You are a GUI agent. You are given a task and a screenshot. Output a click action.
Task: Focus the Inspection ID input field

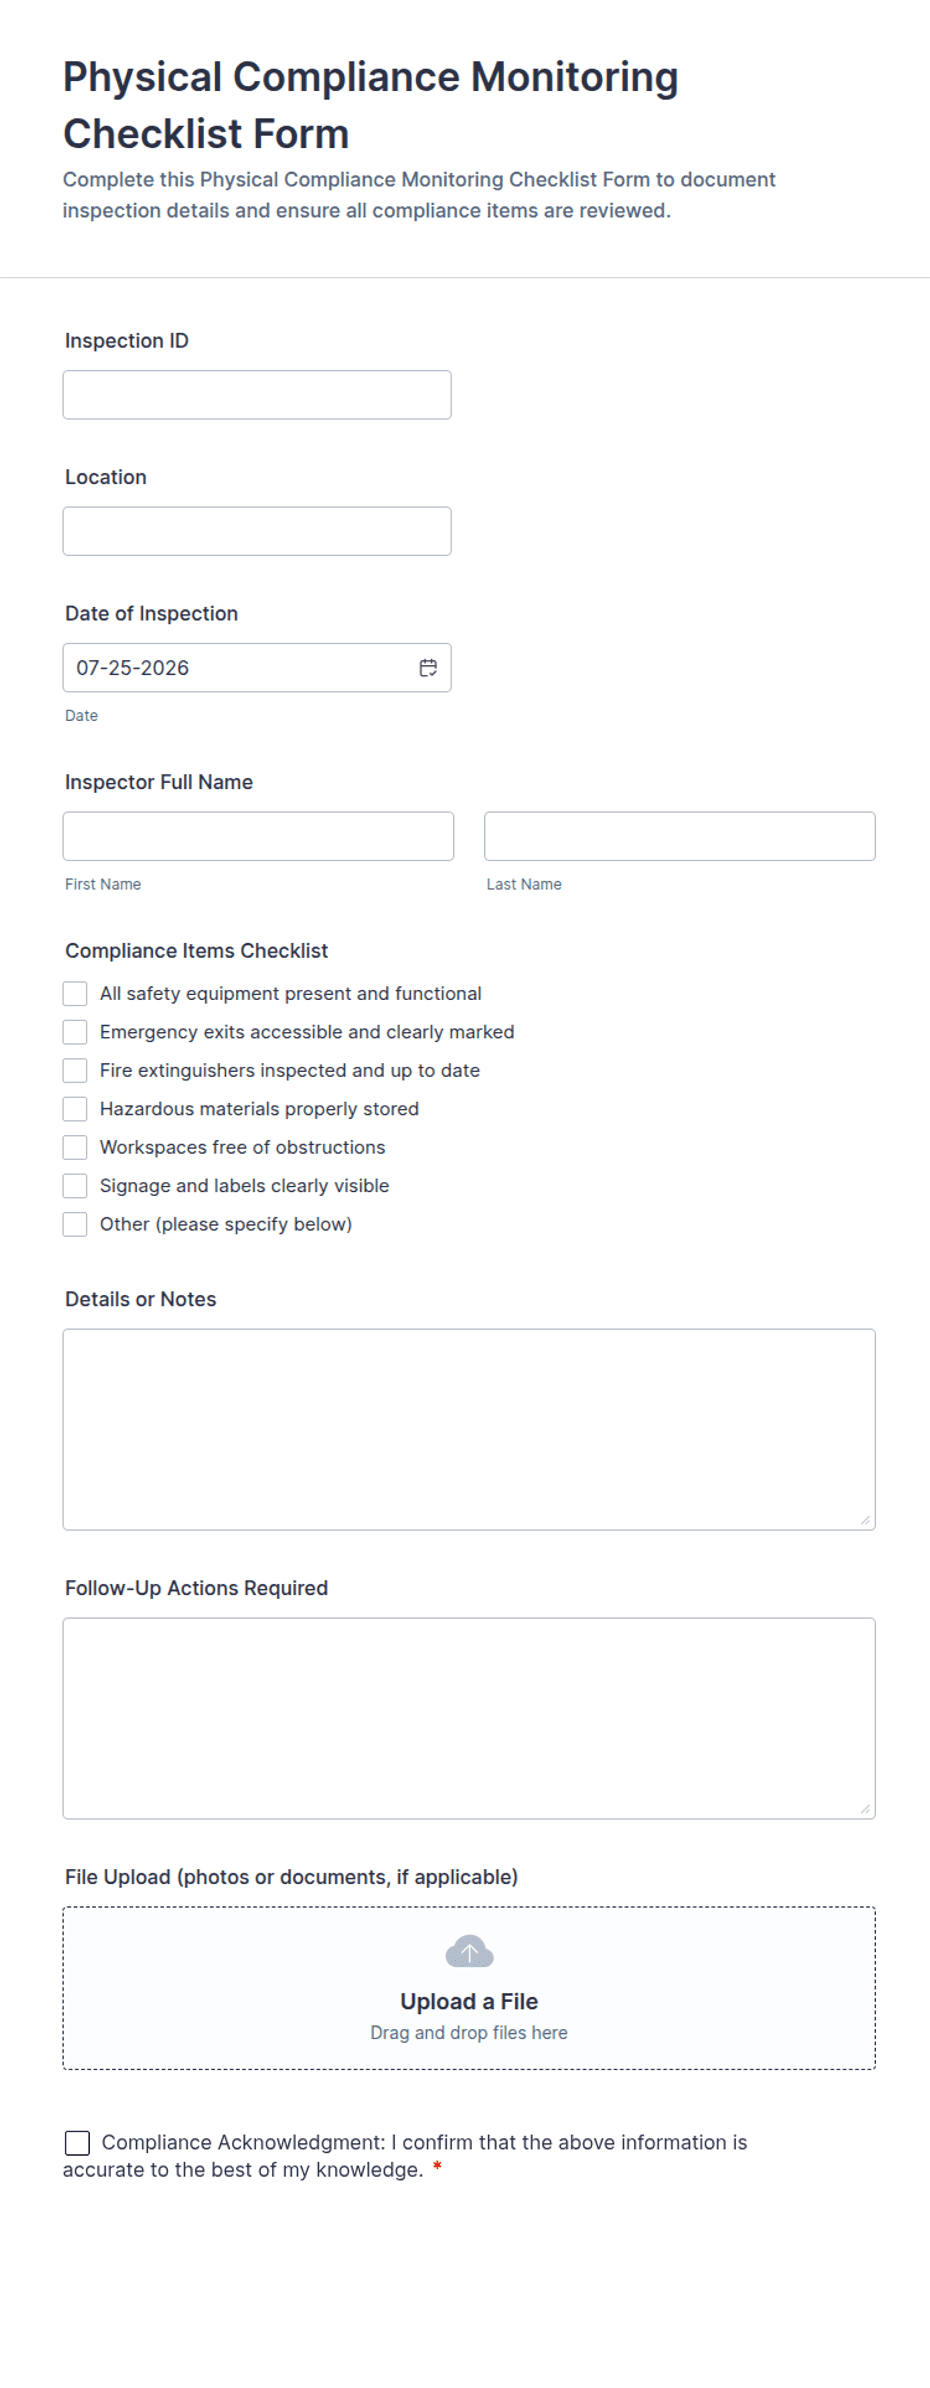click(x=257, y=395)
